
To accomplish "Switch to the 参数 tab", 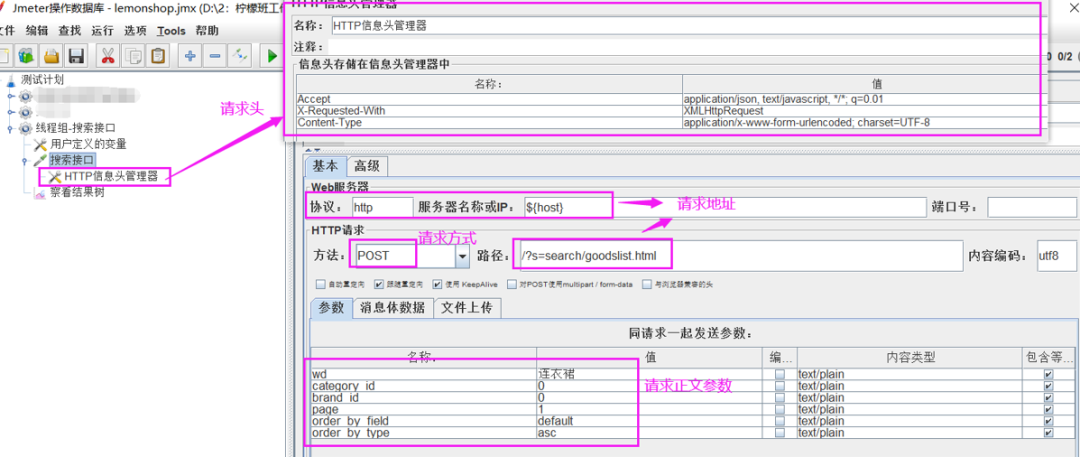I will coord(331,308).
